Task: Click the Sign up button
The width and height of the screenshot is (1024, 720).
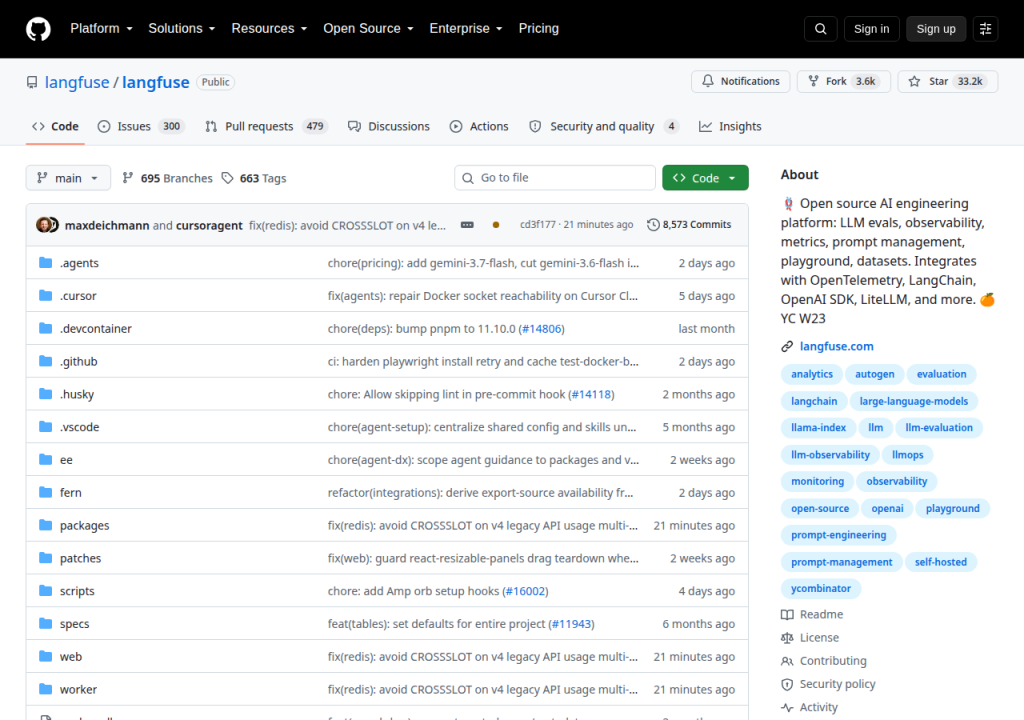Action: click(x=936, y=29)
